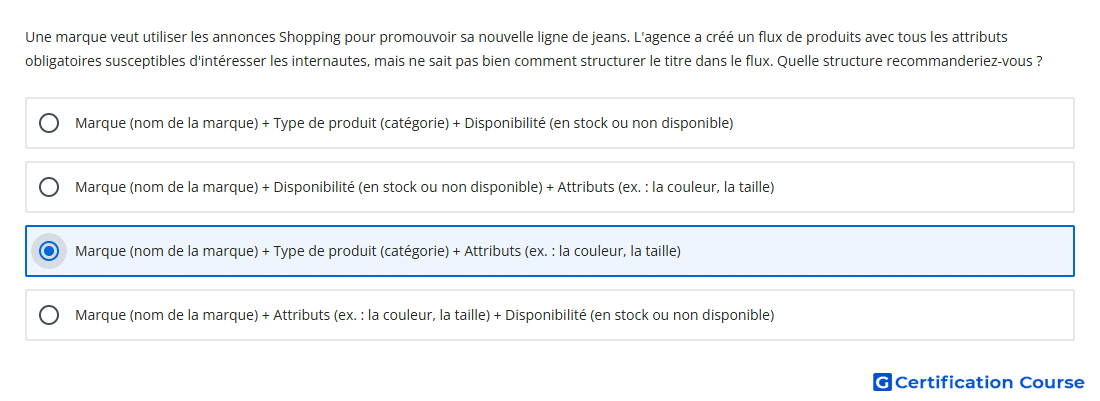This screenshot has height=401, width=1100.
Task: Click empty right side of the first answer card
Action: tap(905, 123)
